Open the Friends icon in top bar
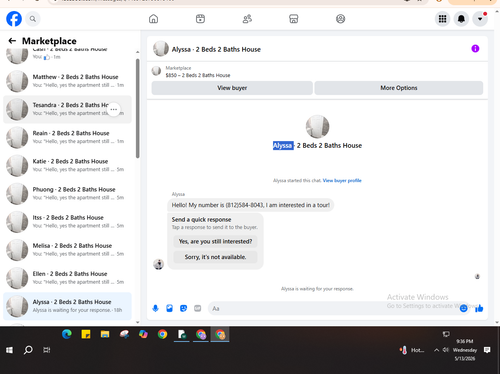500x374 pixels. [247, 19]
